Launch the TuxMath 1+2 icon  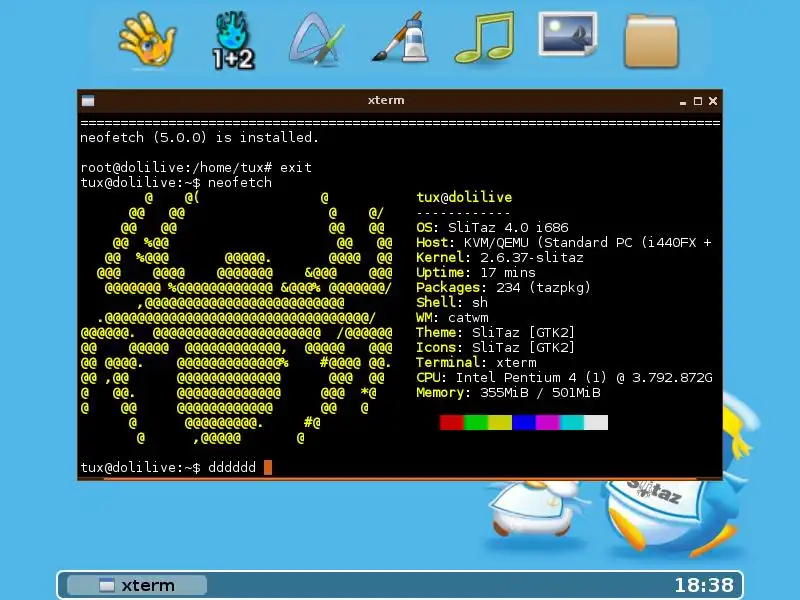point(233,40)
